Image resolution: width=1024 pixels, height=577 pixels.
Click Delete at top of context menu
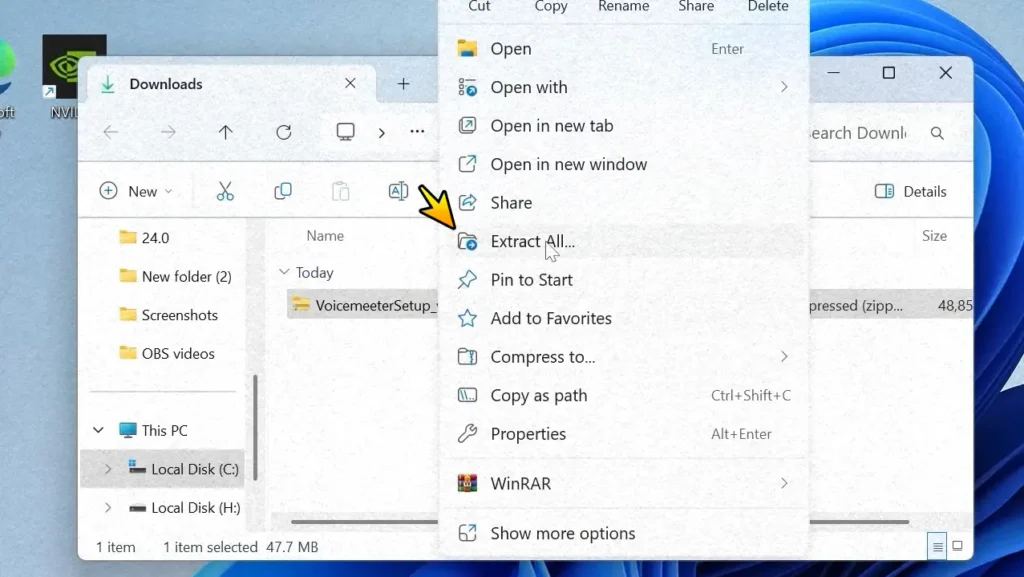768,7
